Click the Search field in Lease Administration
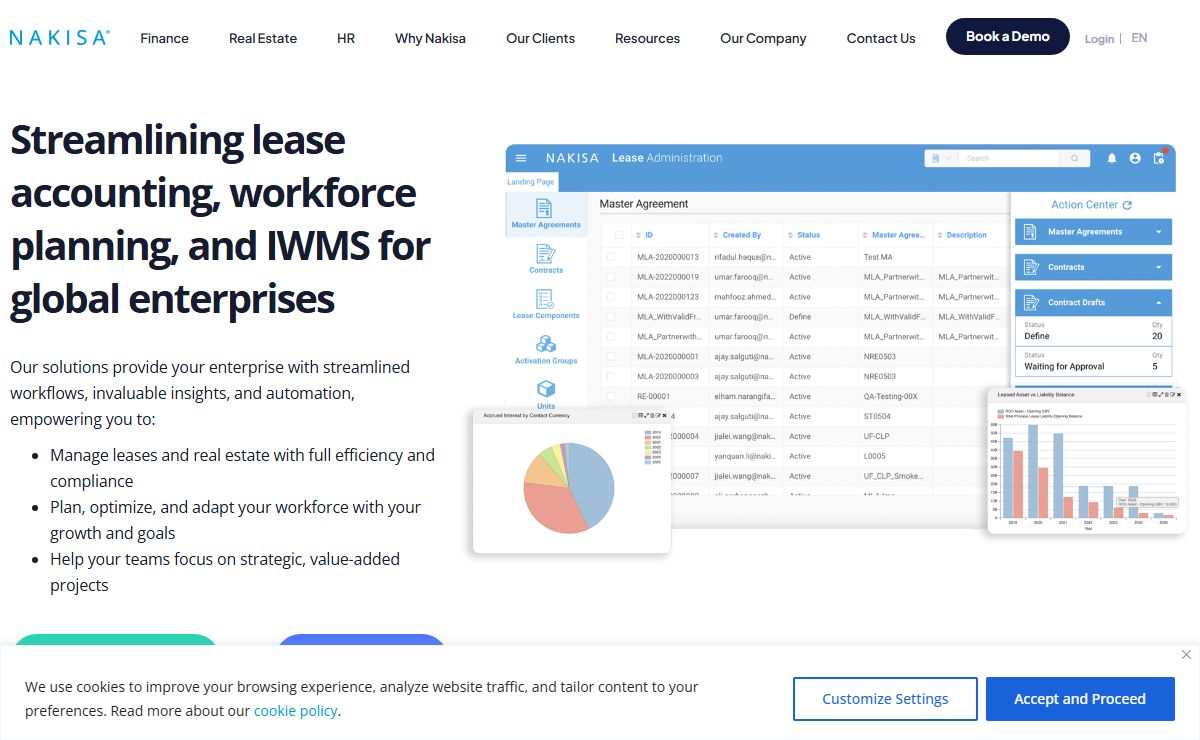The width and height of the screenshot is (1200, 740). tap(1010, 158)
